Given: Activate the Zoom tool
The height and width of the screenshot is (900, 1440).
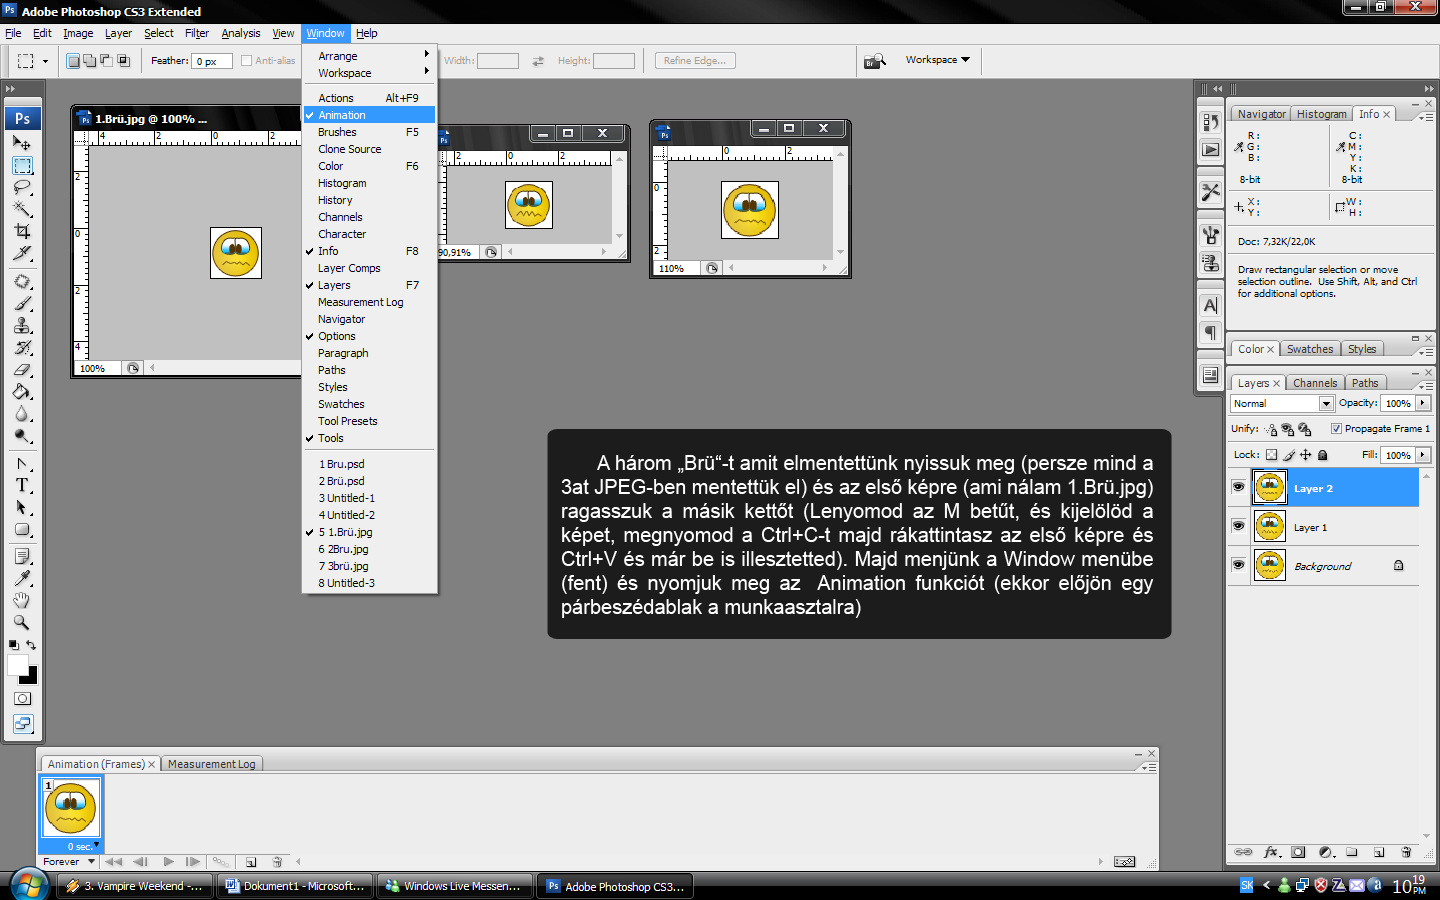Looking at the screenshot, I should (x=22, y=622).
